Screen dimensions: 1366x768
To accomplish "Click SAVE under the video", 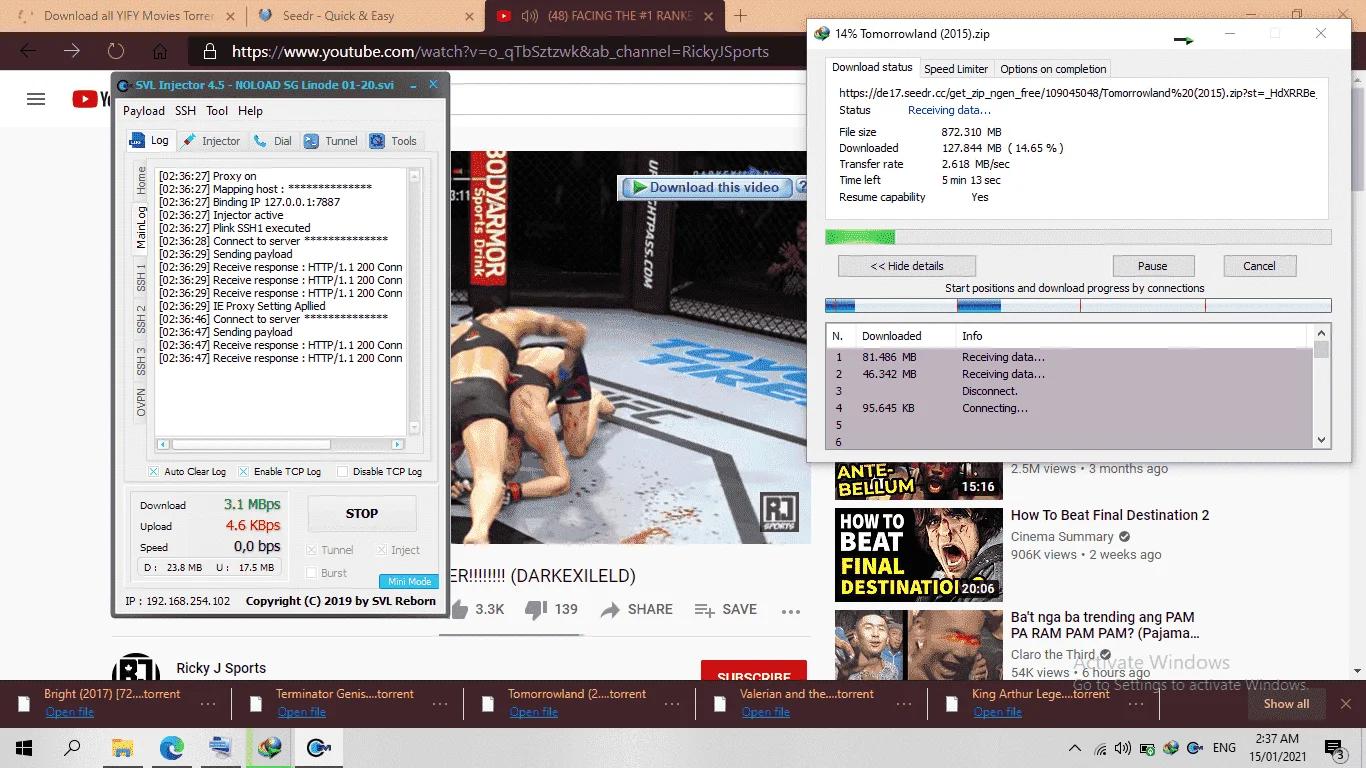I will 725,609.
